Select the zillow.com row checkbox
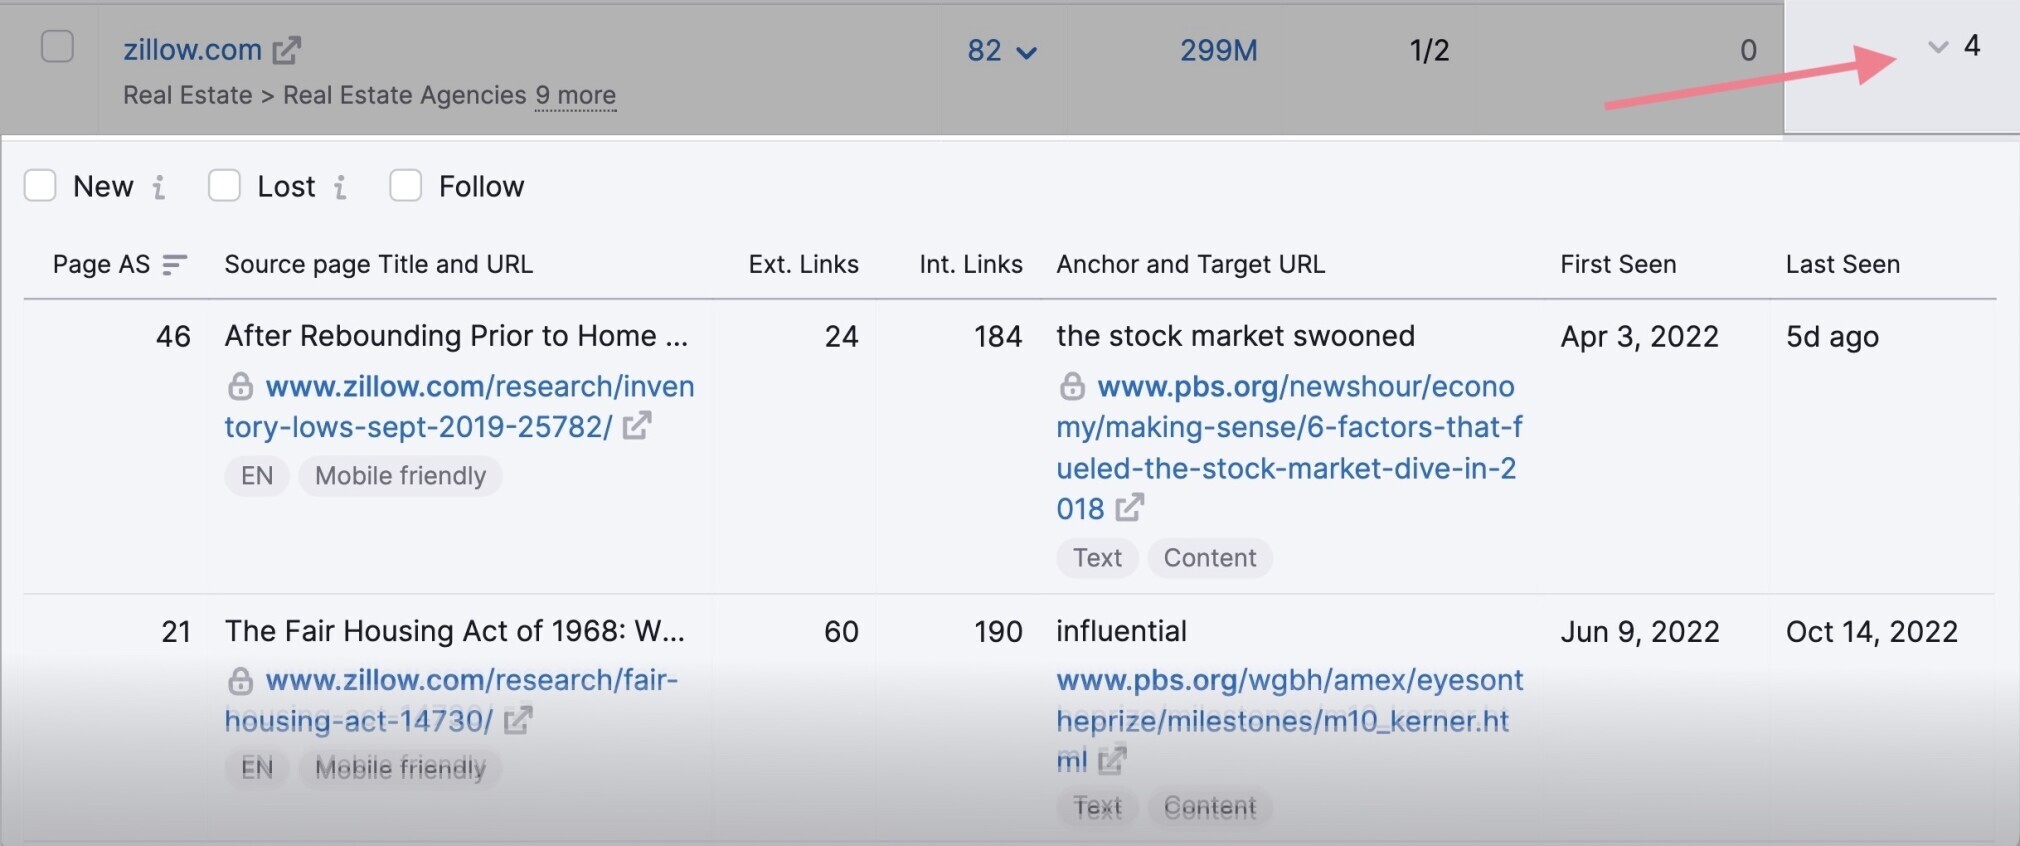 tap(57, 46)
